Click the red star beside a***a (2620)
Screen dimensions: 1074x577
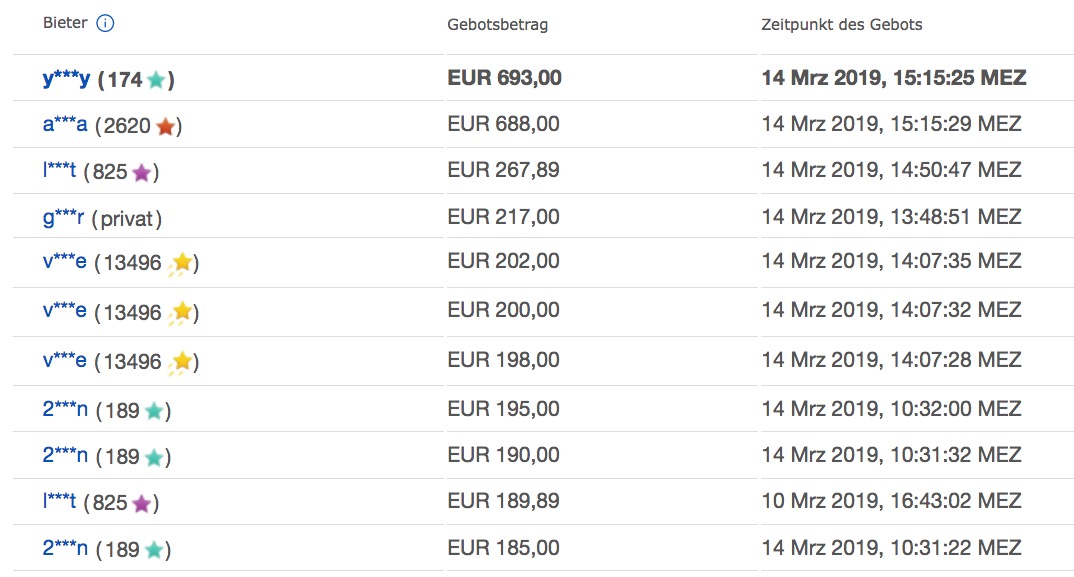coord(165,126)
